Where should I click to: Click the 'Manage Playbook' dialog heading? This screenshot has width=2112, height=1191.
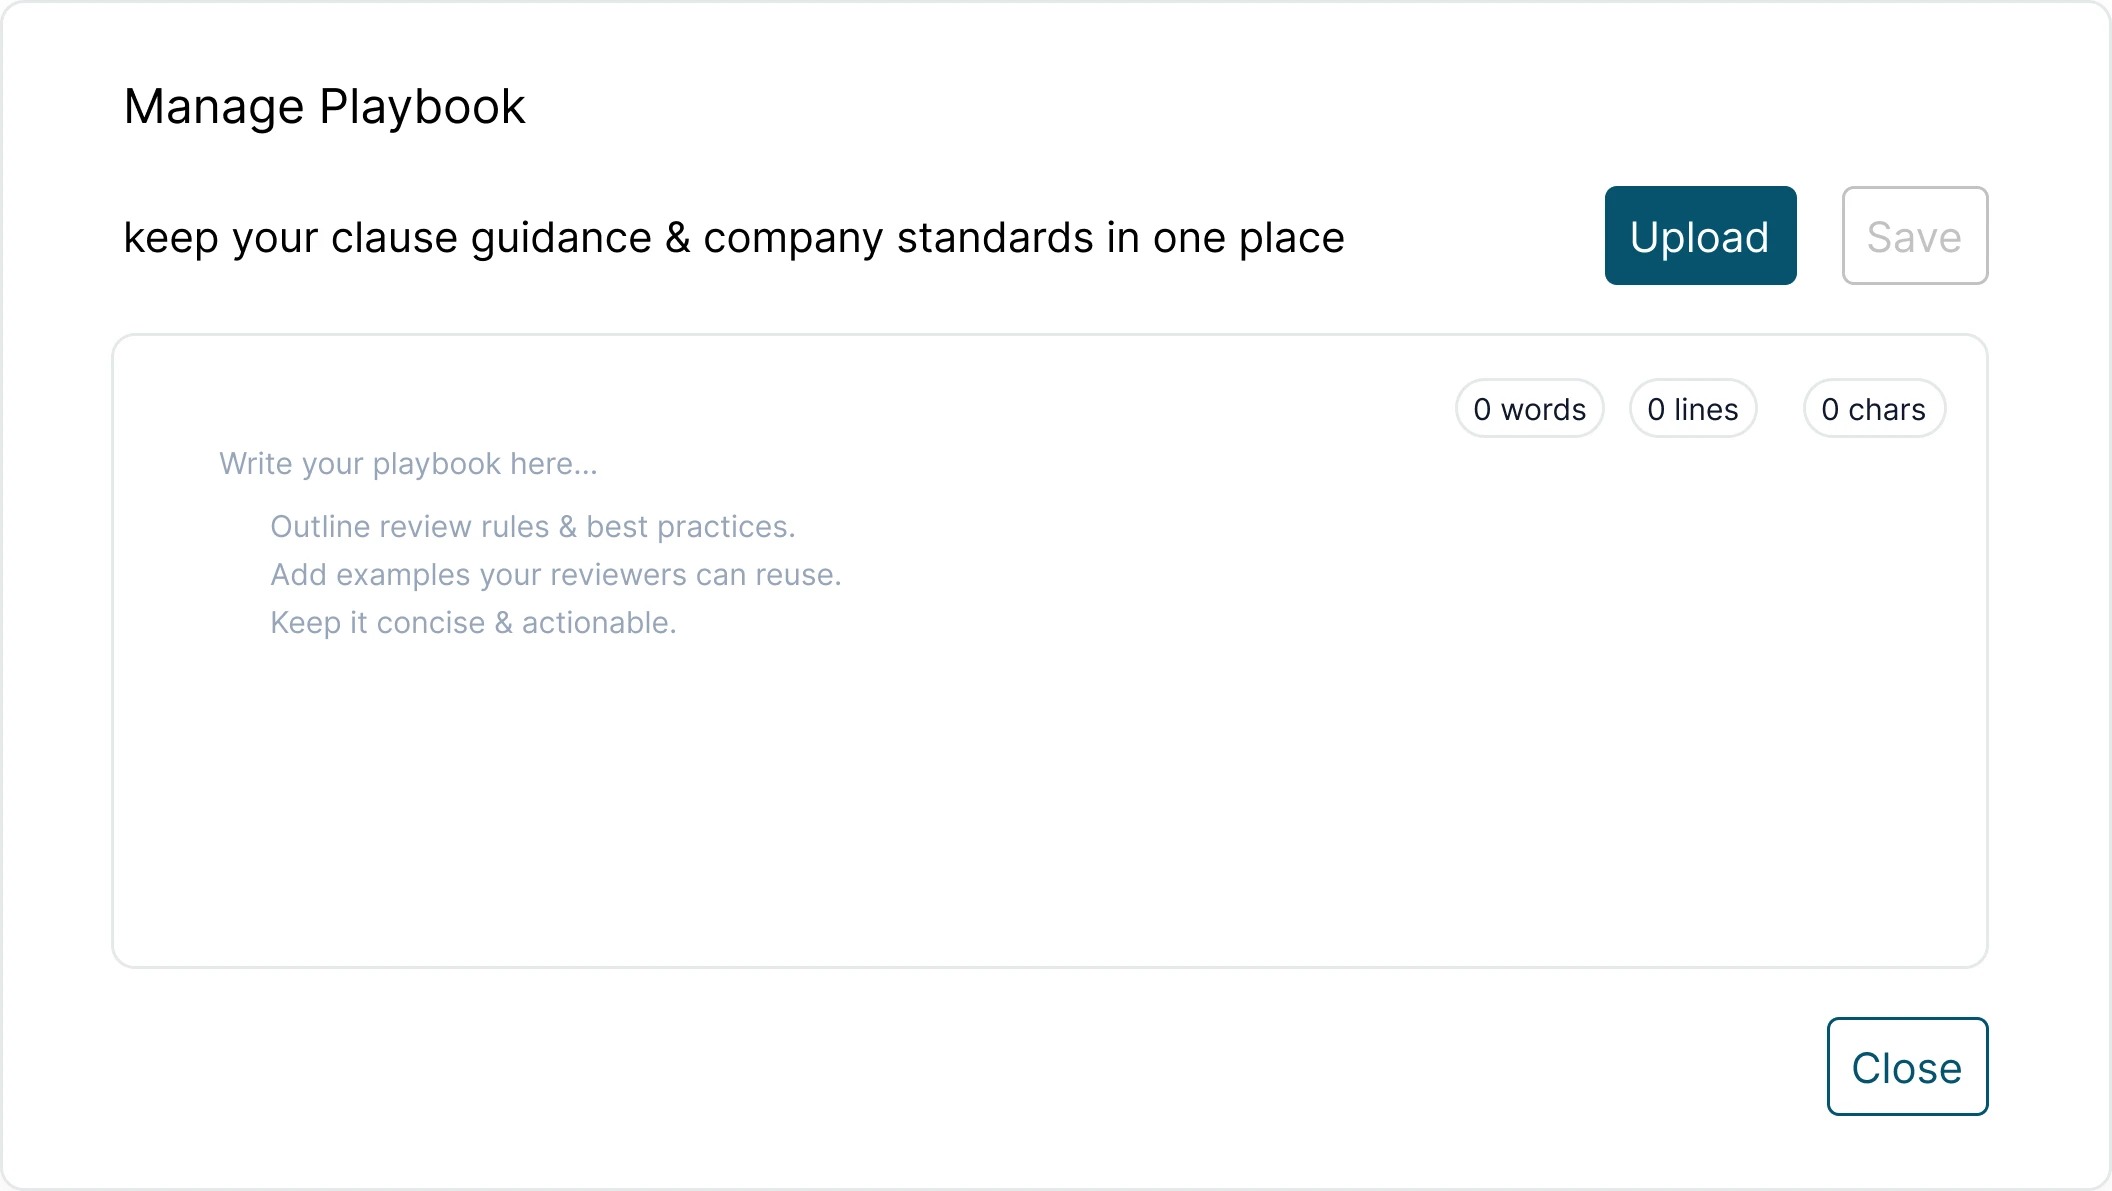tap(324, 107)
